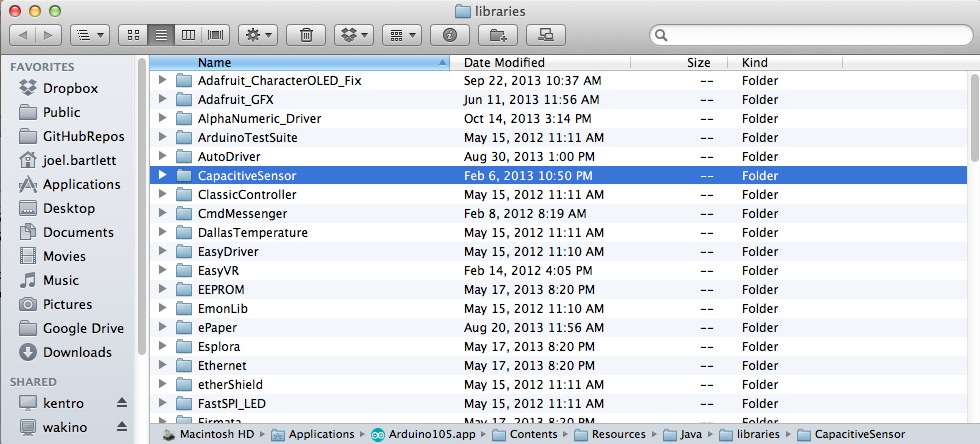Open Downloads in the sidebar

(x=68, y=352)
